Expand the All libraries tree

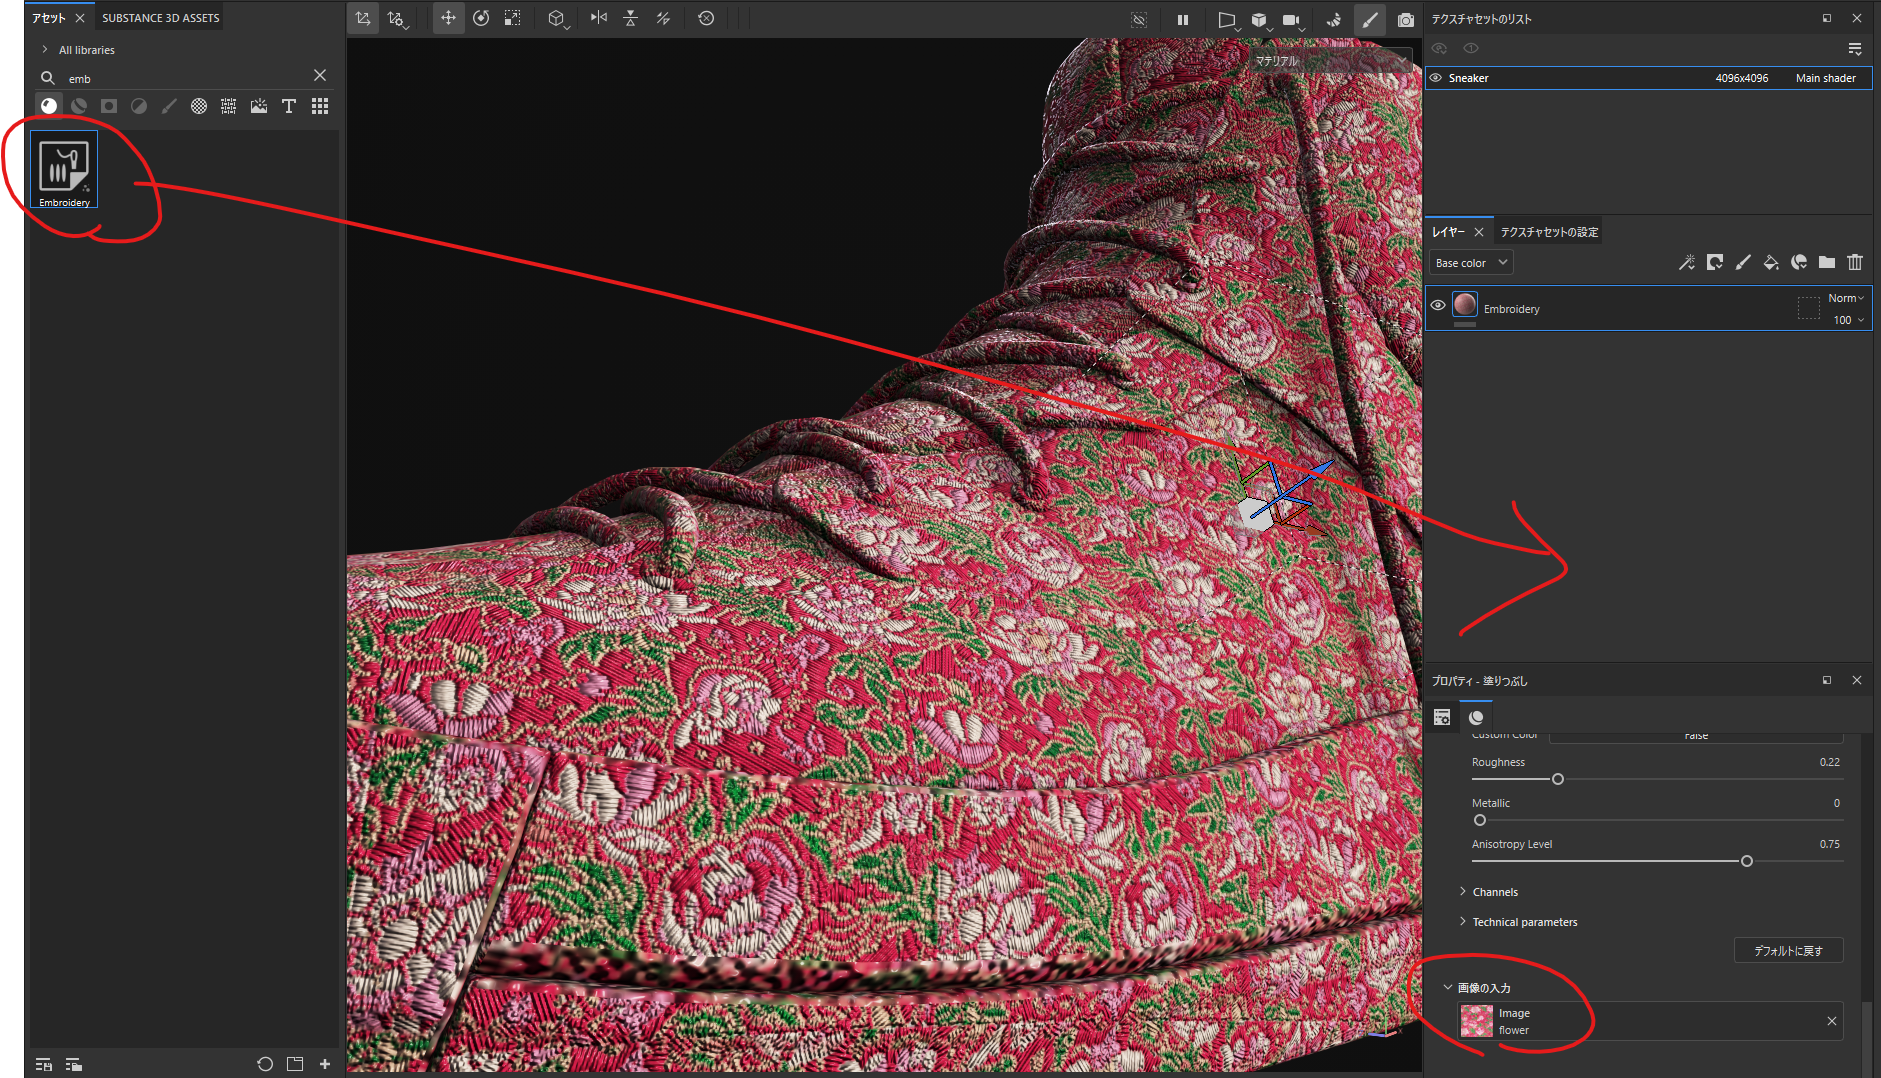[x=45, y=49]
